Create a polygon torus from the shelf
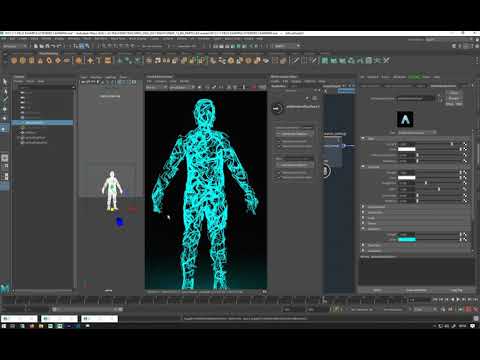480x360 pixels. pyautogui.click(x=49, y=60)
